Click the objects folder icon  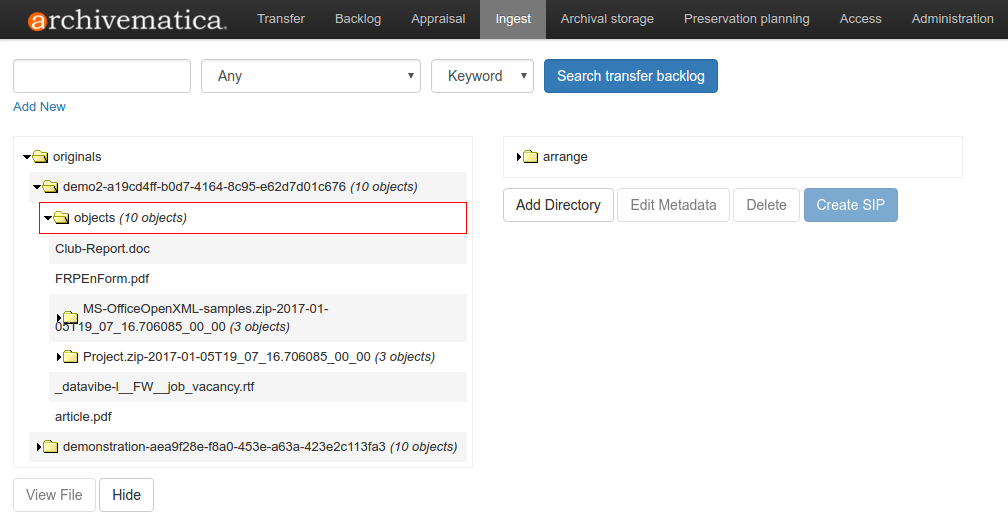pyautogui.click(x=61, y=218)
